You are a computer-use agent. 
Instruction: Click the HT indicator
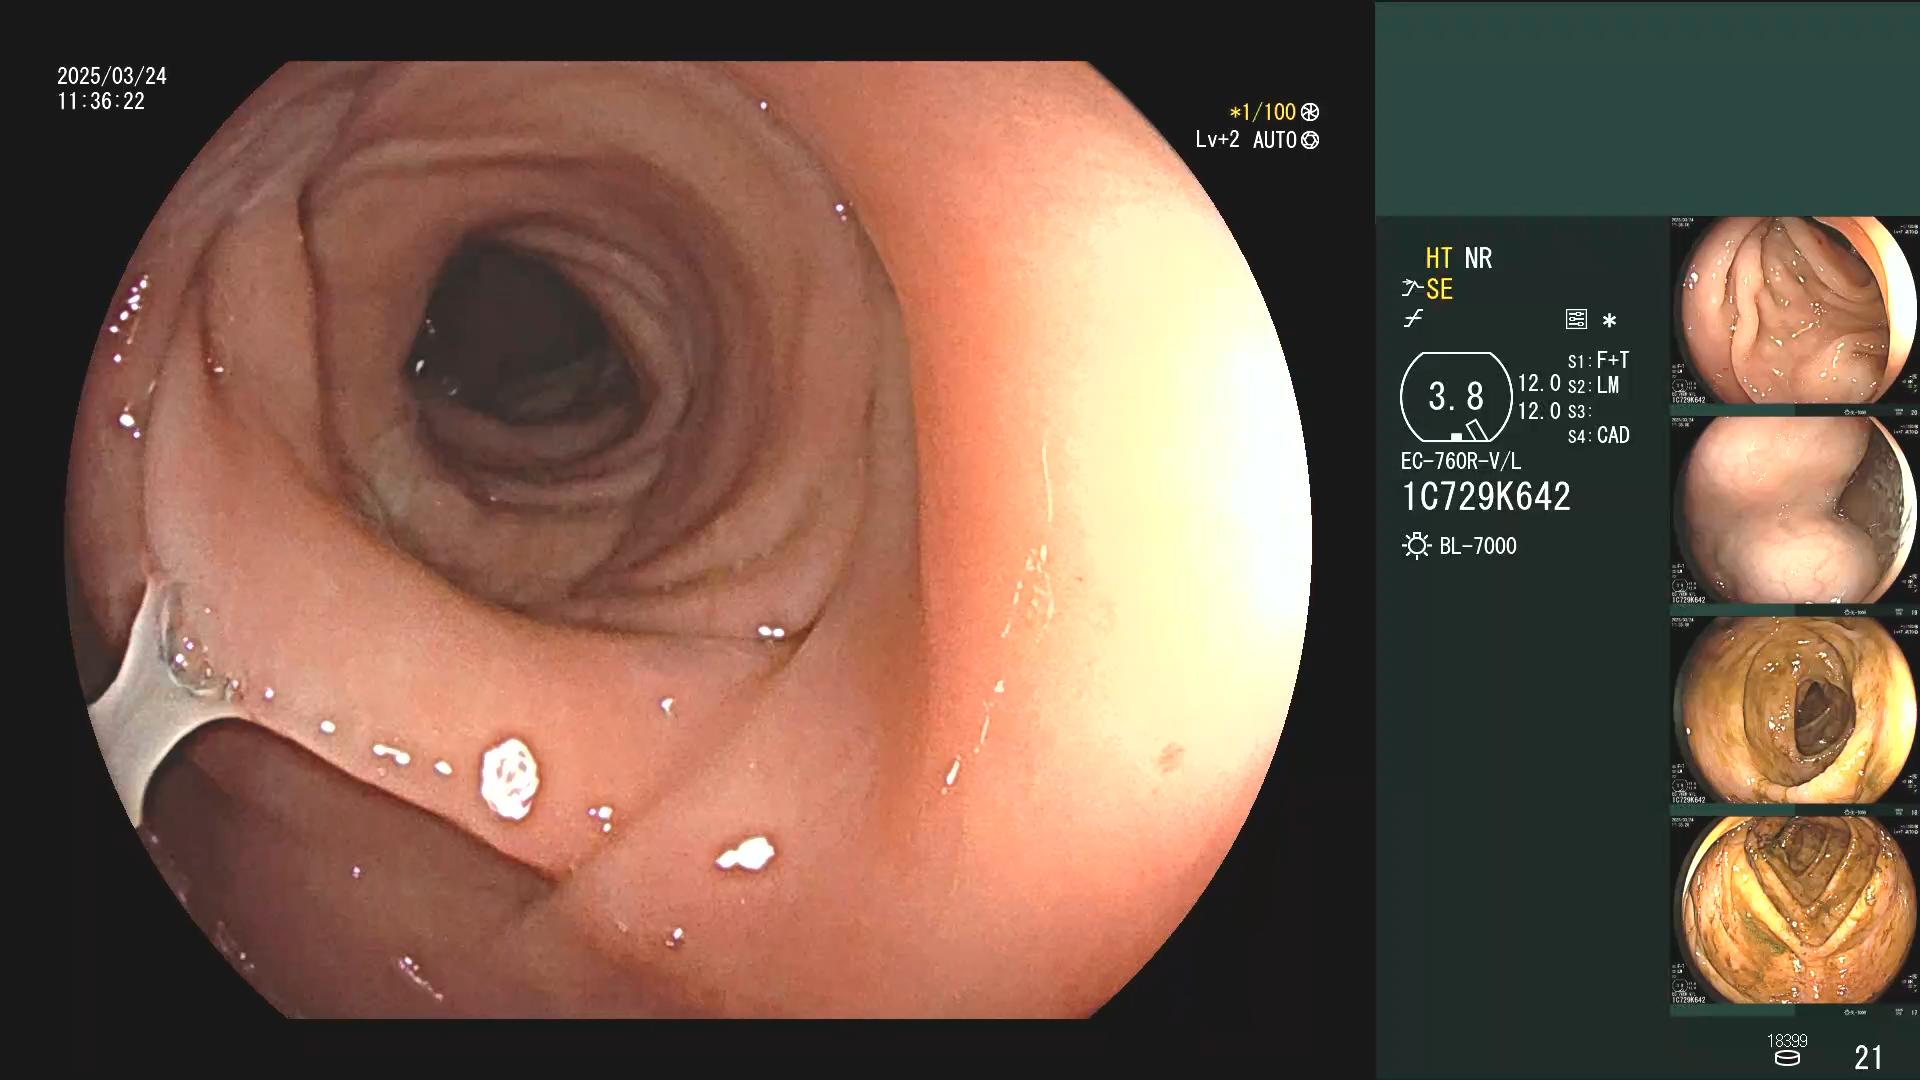[1438, 258]
